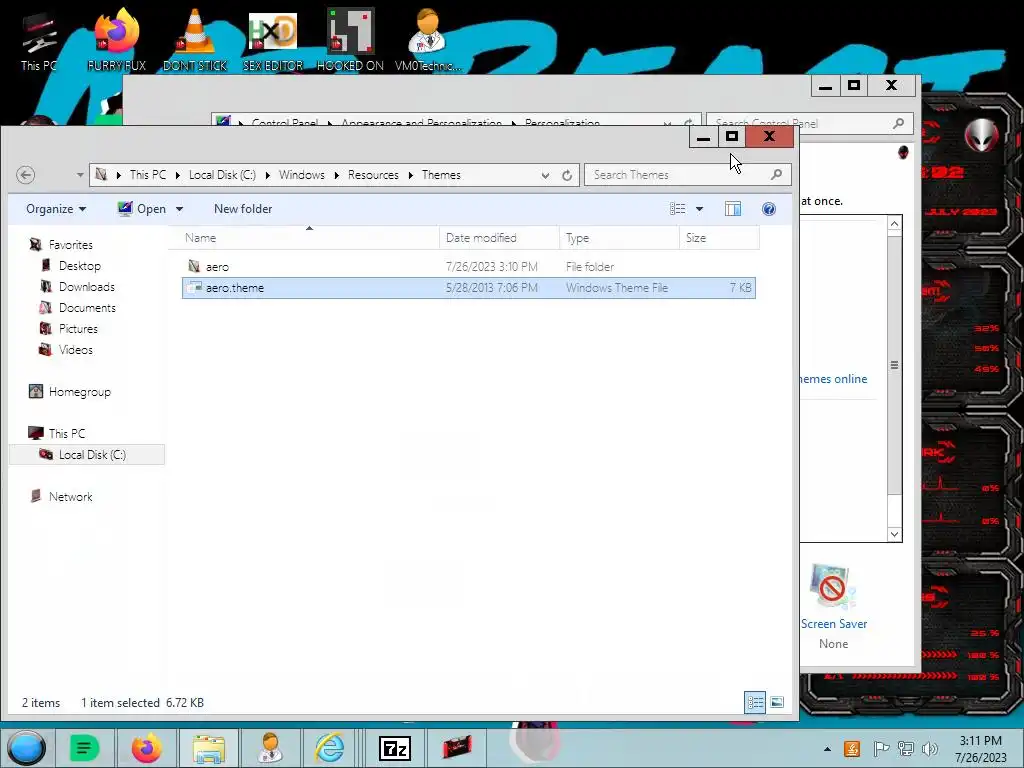Click Resources segment in address path
This screenshot has height=768, width=1024.
click(x=373, y=174)
